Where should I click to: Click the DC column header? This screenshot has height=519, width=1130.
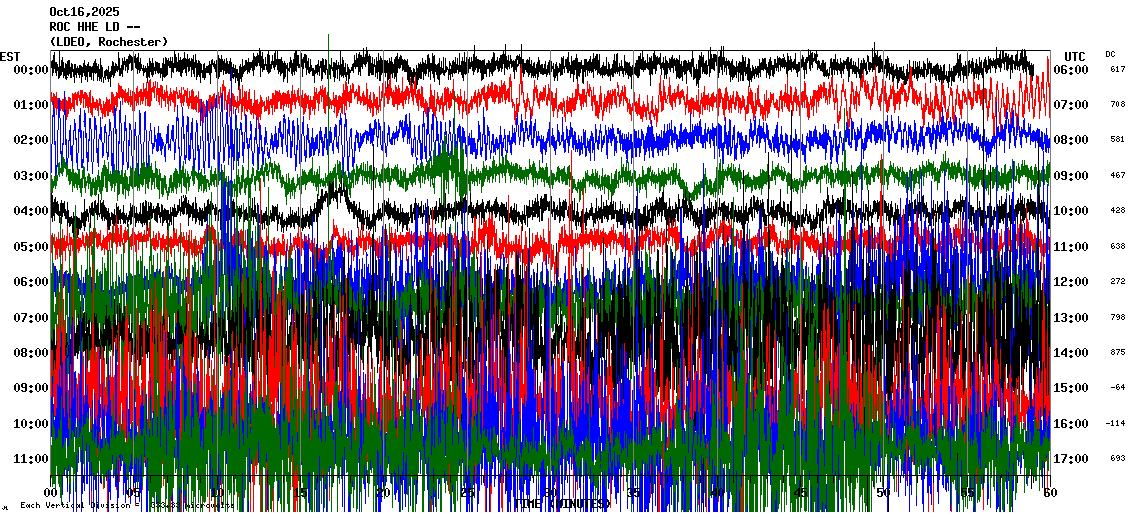coord(1110,54)
